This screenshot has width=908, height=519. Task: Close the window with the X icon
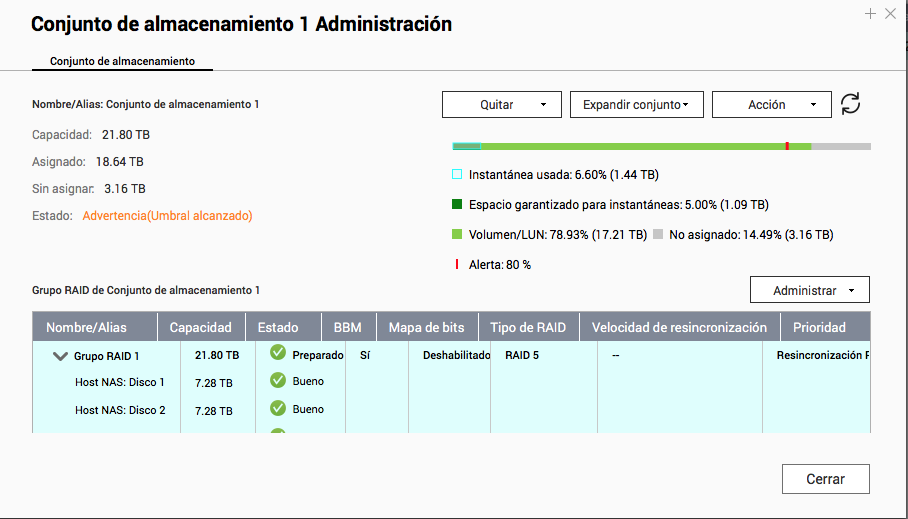point(891,14)
